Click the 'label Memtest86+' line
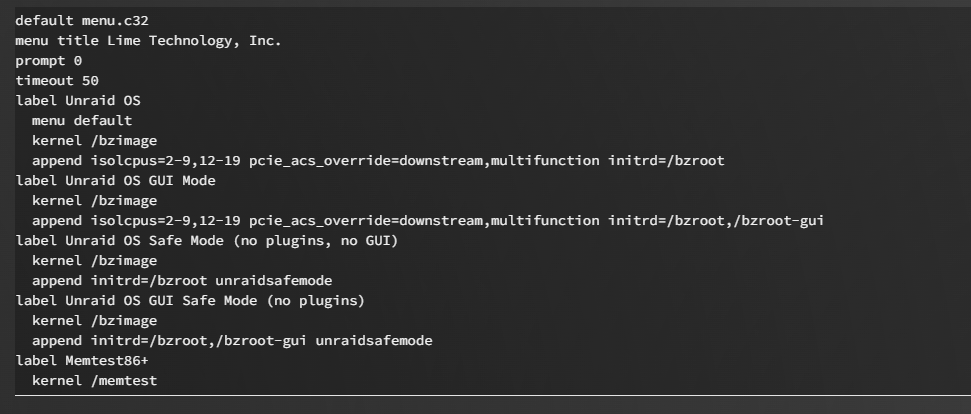 coord(82,361)
